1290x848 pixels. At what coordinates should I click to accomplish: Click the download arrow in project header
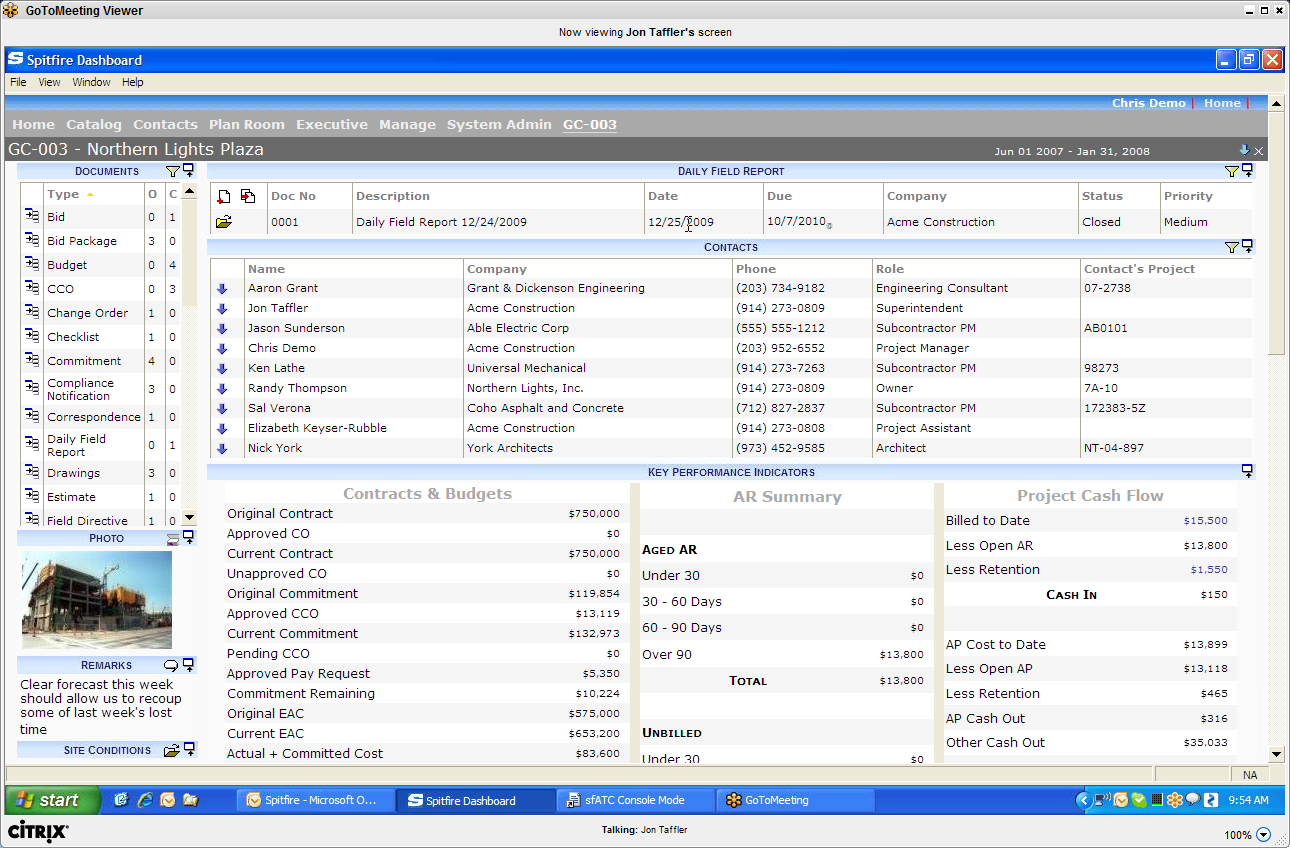(1244, 150)
